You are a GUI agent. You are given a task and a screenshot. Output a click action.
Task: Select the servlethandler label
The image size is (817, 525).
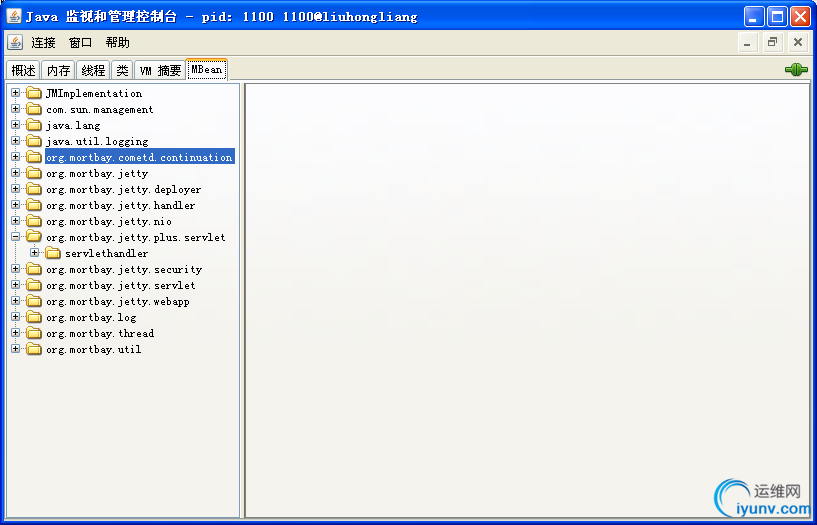[106, 253]
